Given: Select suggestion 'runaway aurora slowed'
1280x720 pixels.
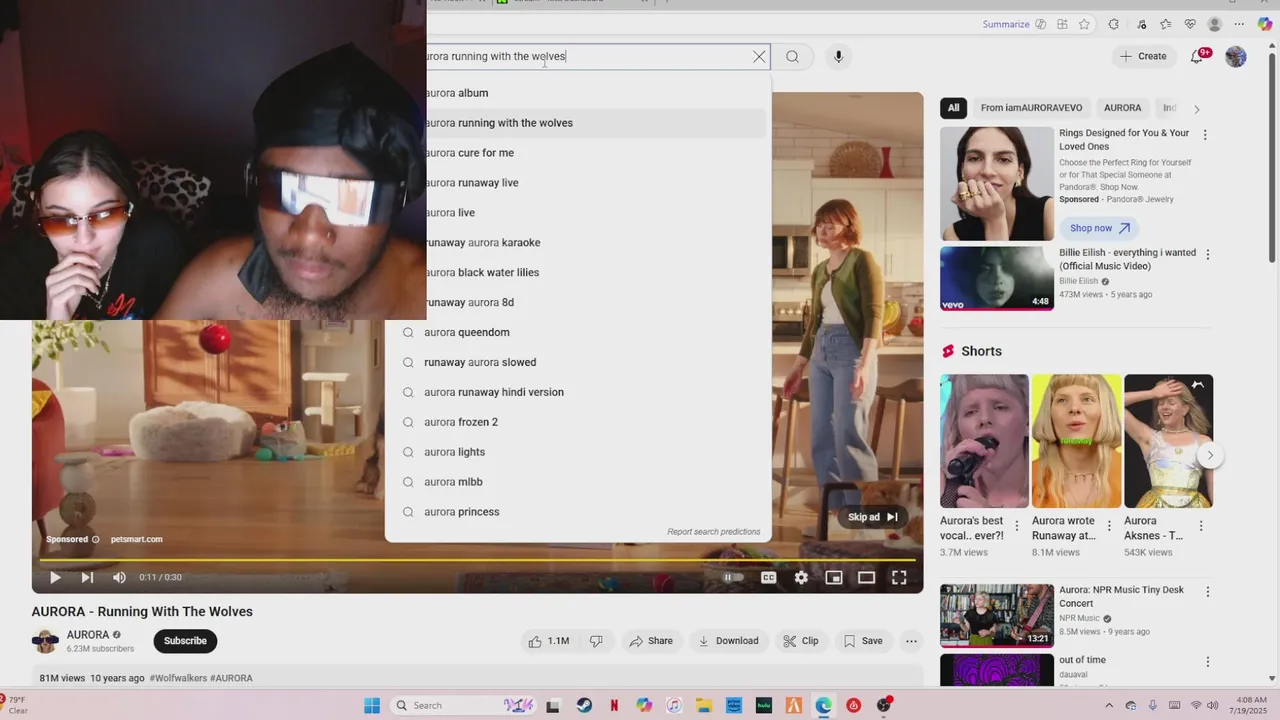Looking at the screenshot, I should tap(578, 362).
